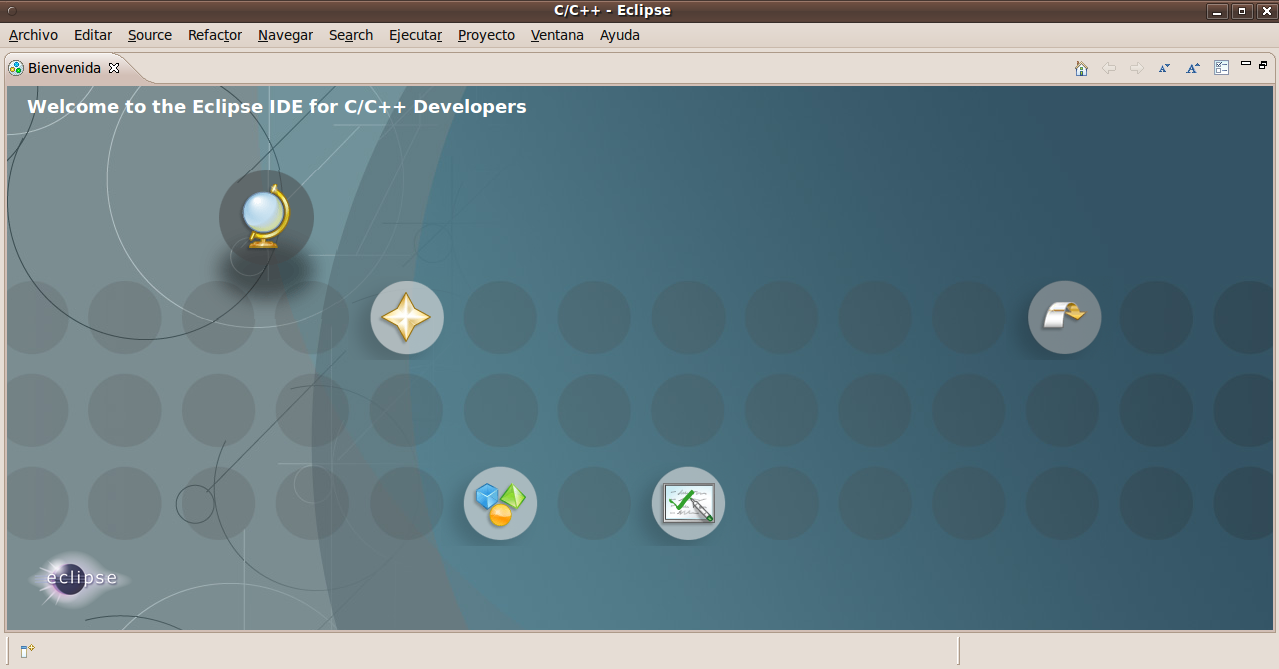Open the Source menu
The height and width of the screenshot is (669, 1279).
pos(150,35)
